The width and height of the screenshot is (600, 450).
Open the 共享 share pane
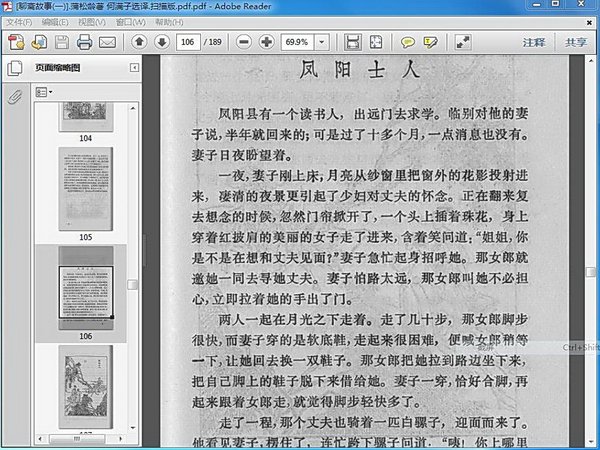coord(576,42)
